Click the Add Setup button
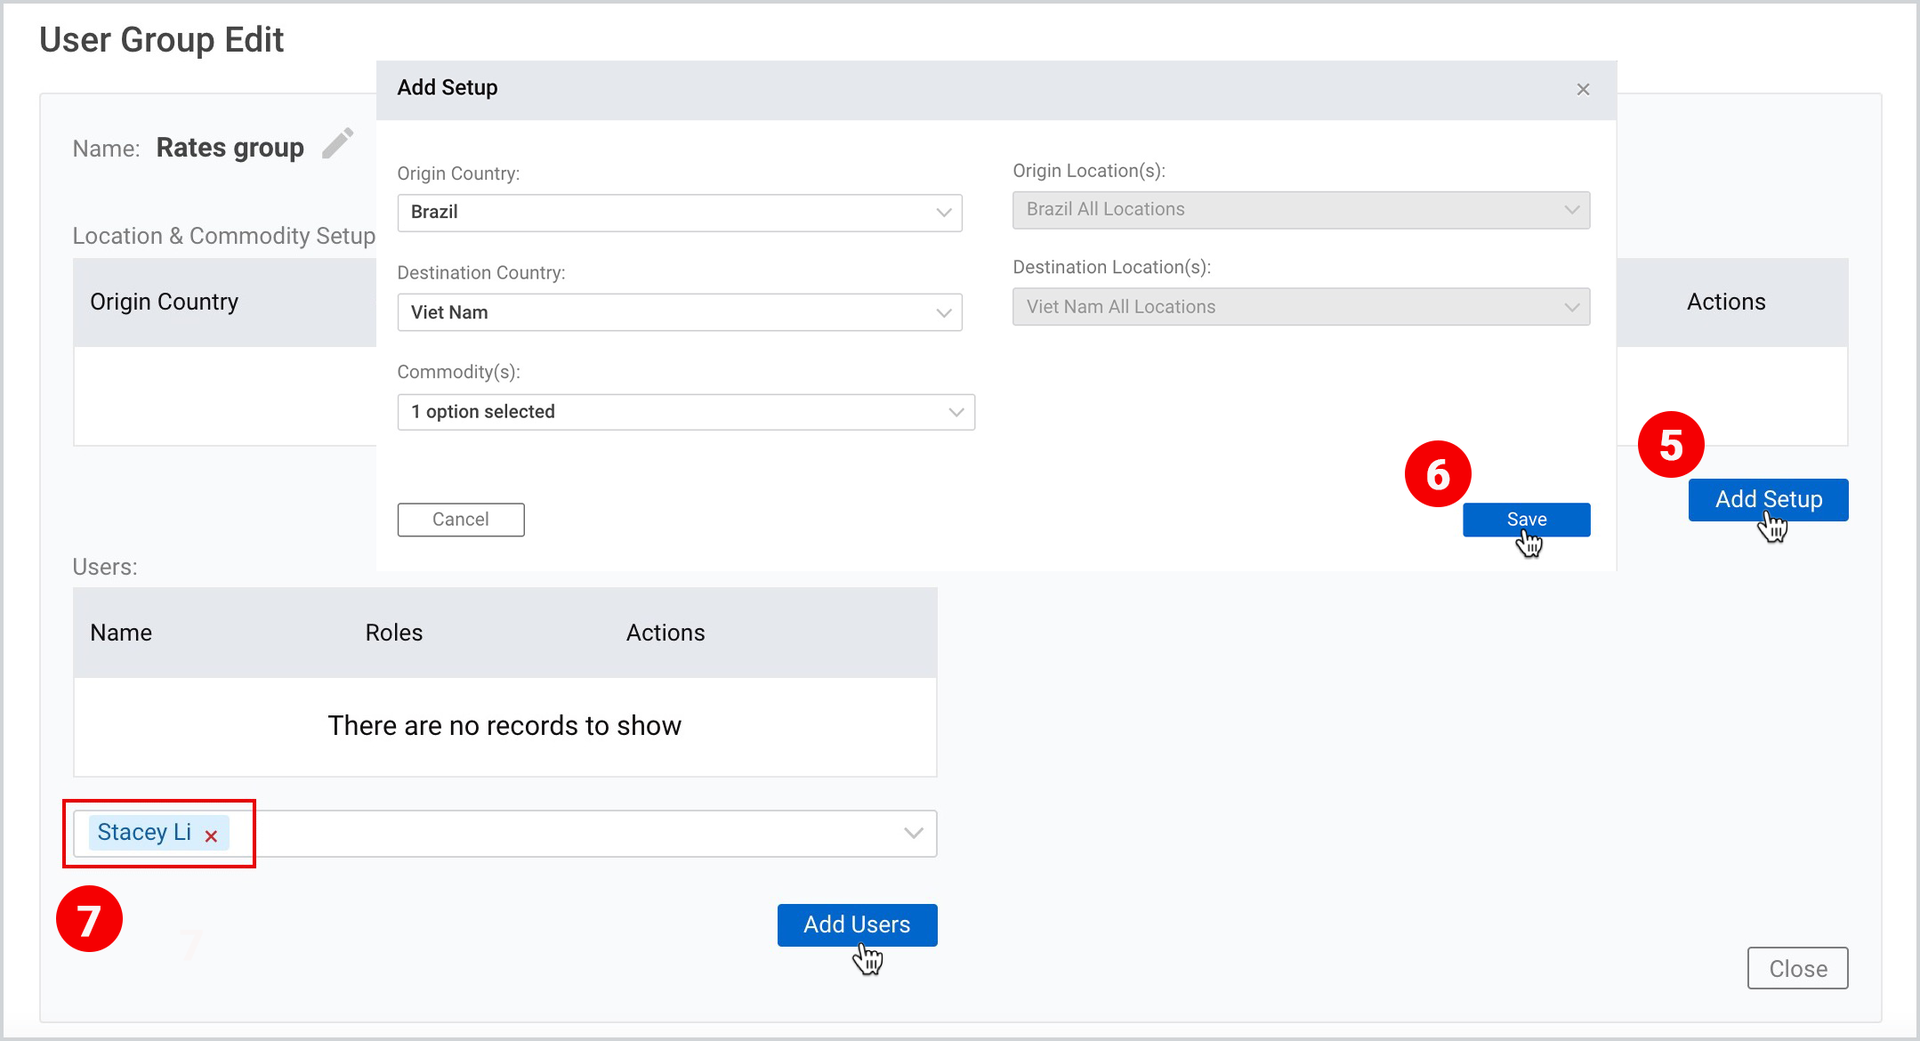The image size is (1920, 1041). coord(1768,500)
